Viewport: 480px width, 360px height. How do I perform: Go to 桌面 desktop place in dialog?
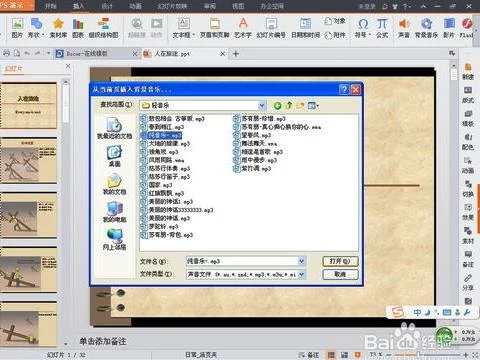(x=114, y=156)
